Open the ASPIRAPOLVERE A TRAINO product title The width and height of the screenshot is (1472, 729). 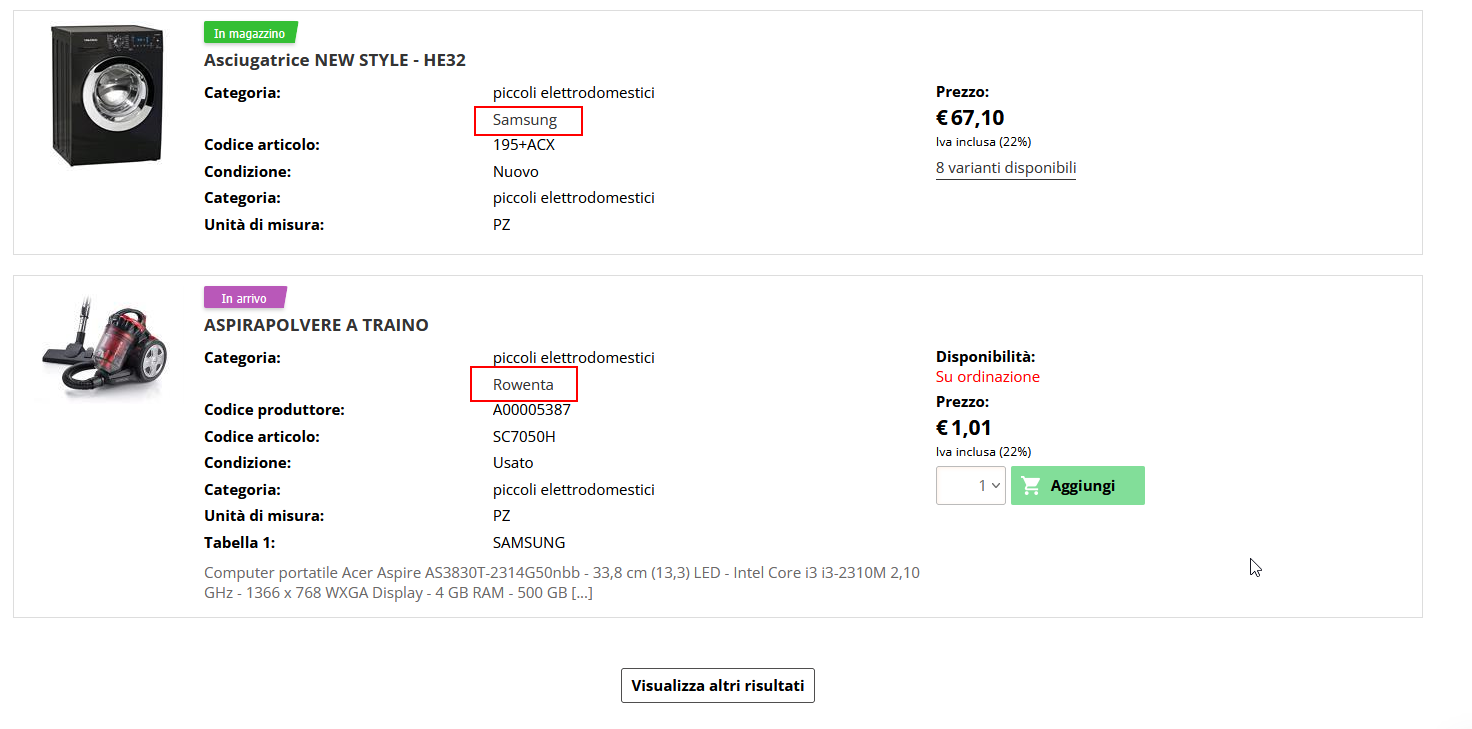(316, 325)
